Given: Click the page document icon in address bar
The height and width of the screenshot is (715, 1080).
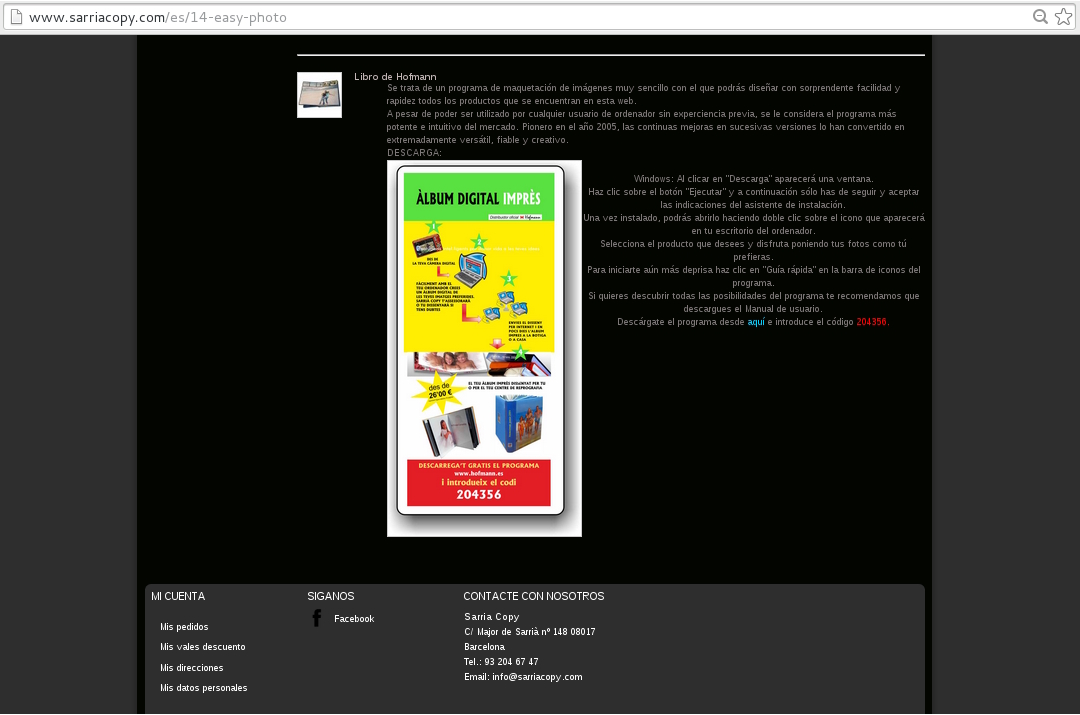Looking at the screenshot, I should [x=16, y=17].
